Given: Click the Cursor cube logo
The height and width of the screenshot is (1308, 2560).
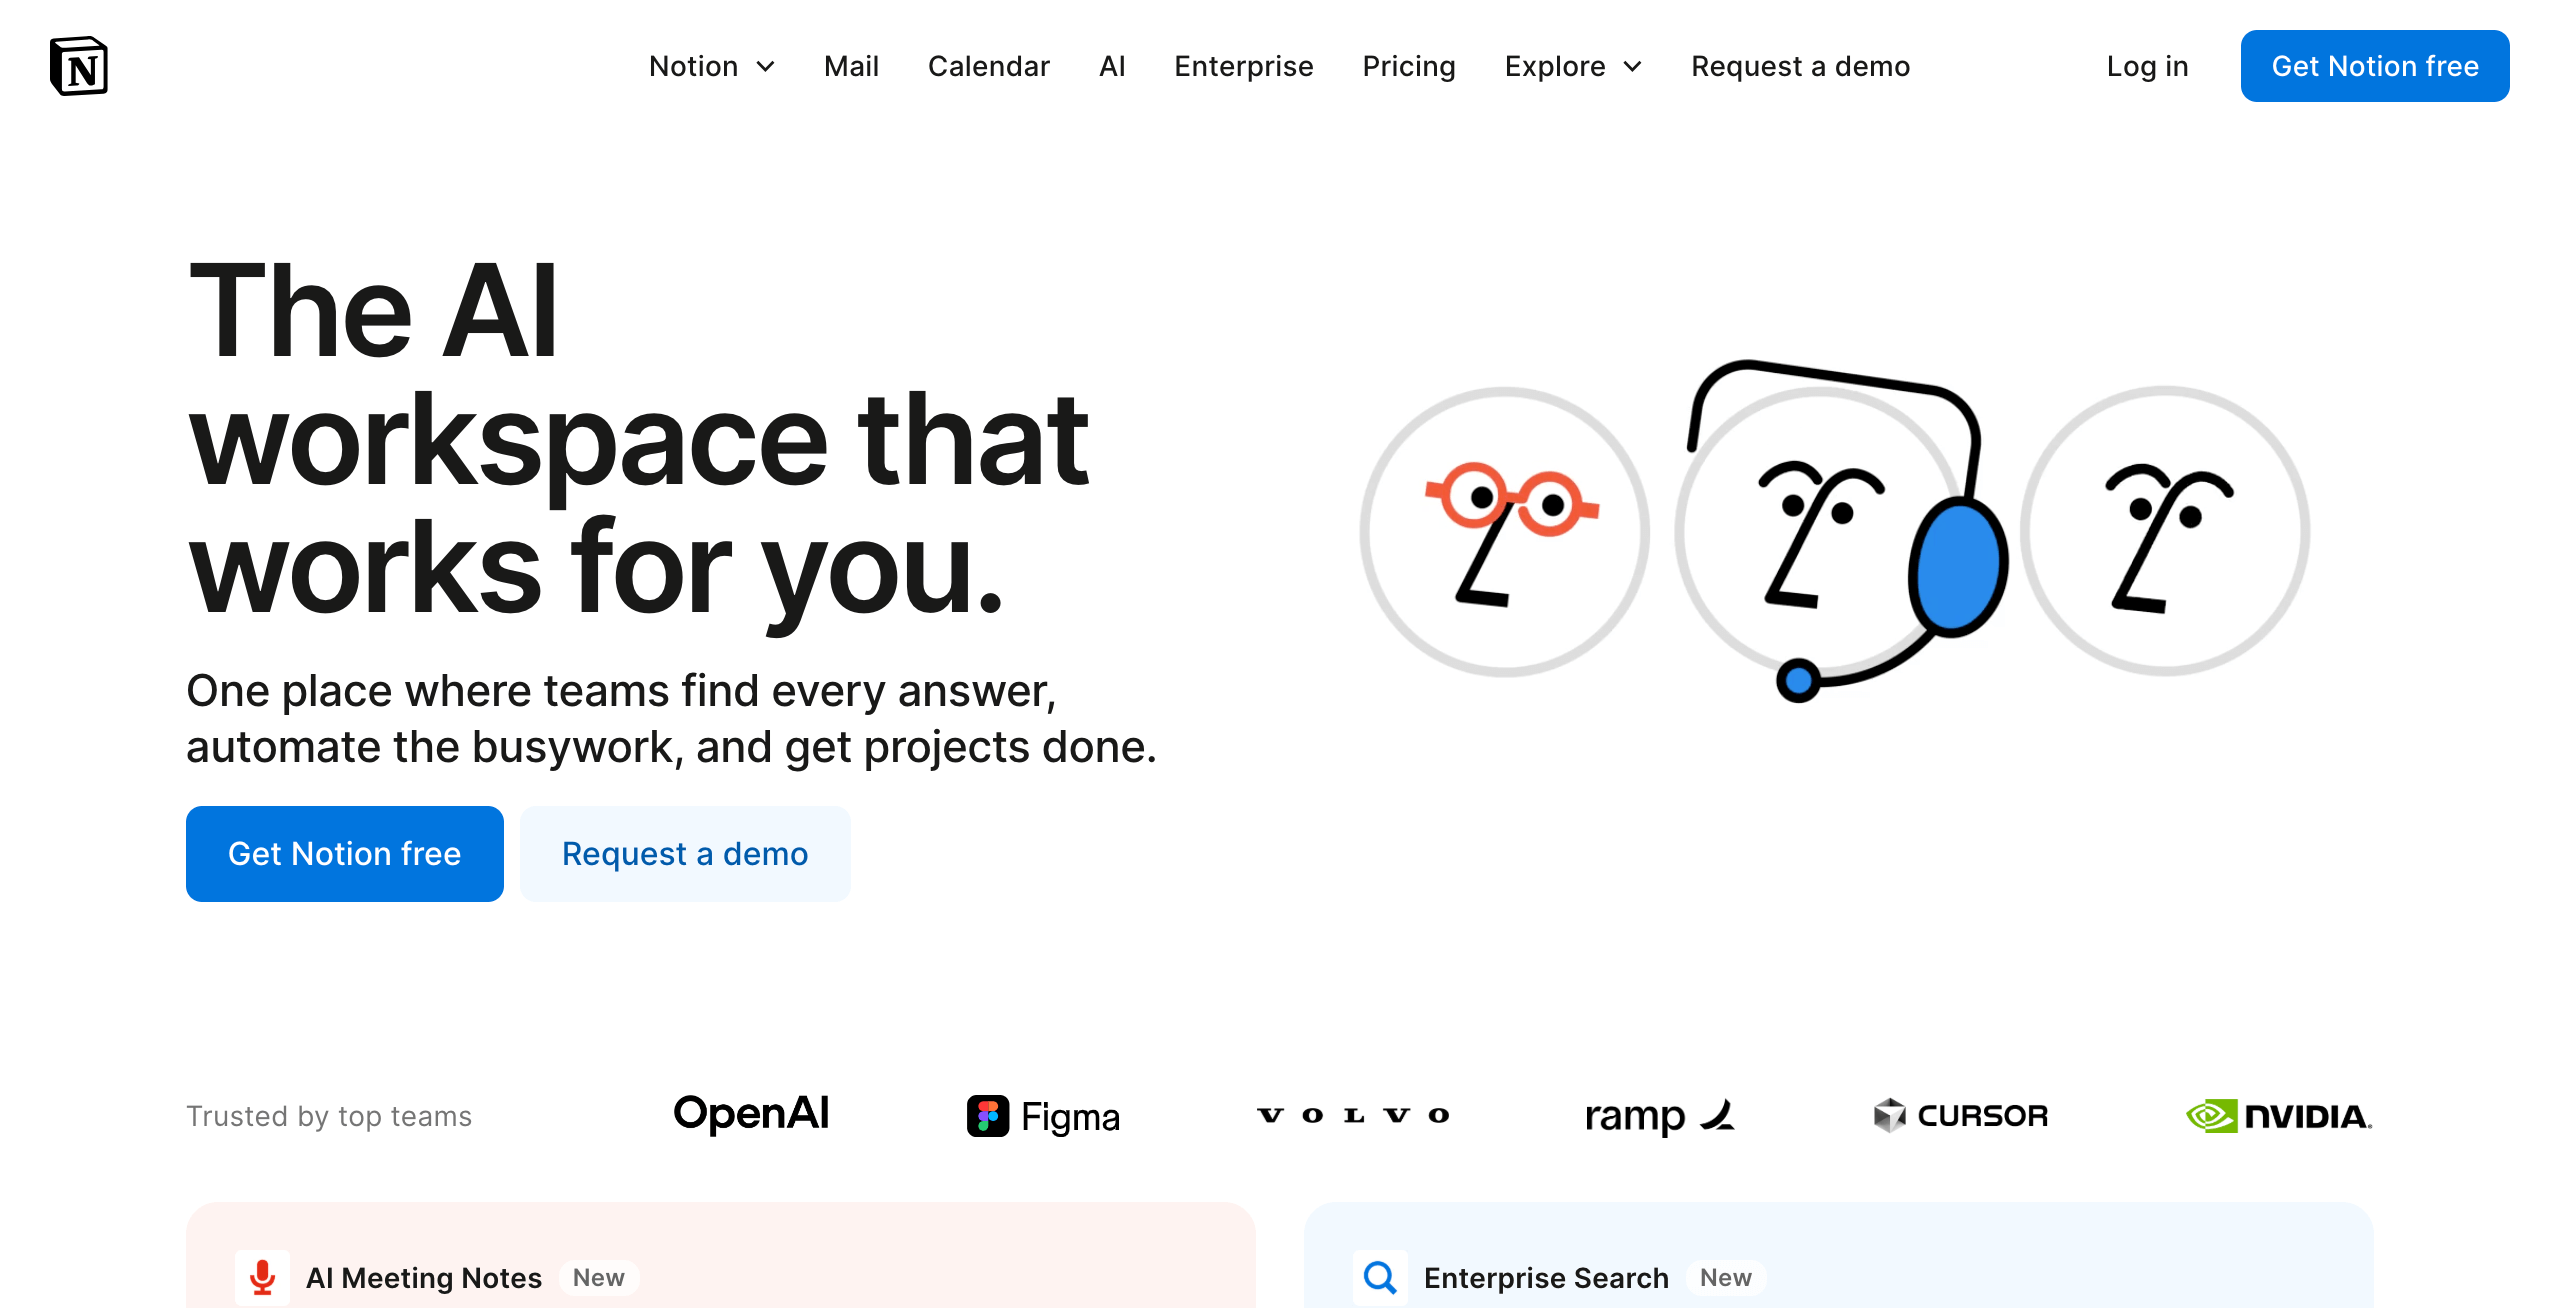Looking at the screenshot, I should coord(1889,1115).
